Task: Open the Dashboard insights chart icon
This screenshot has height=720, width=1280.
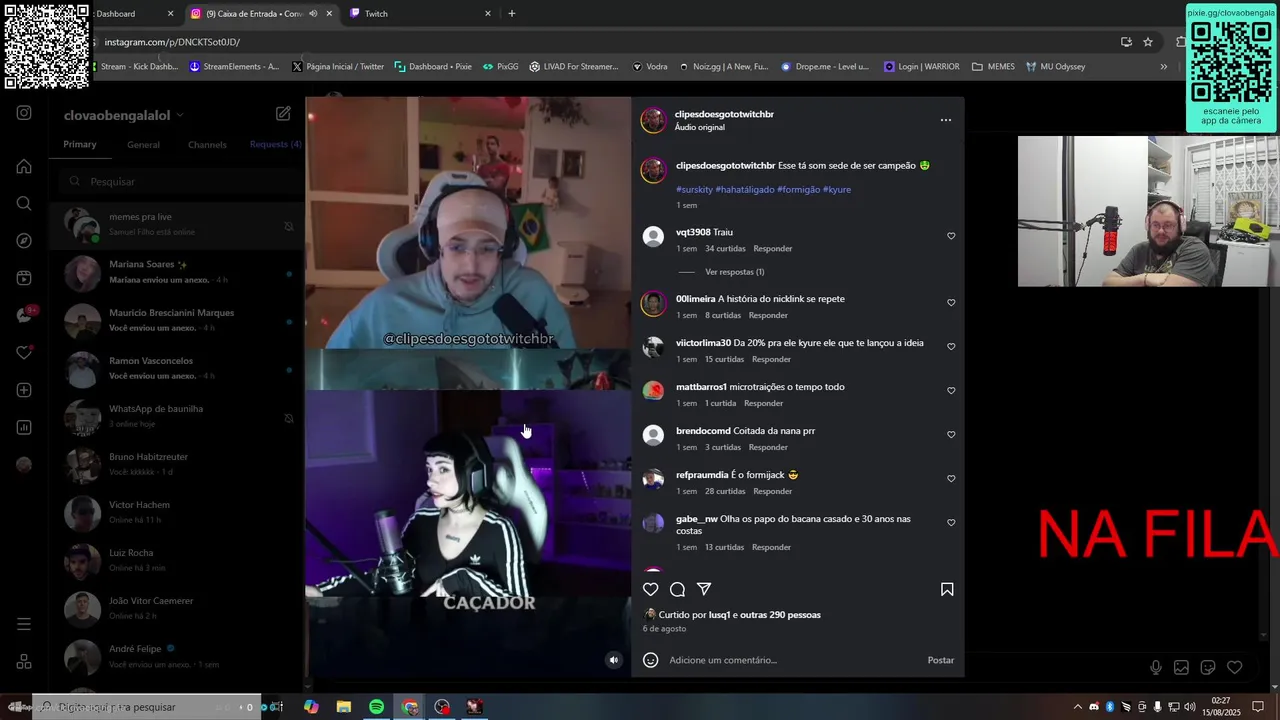Action: click(x=24, y=427)
